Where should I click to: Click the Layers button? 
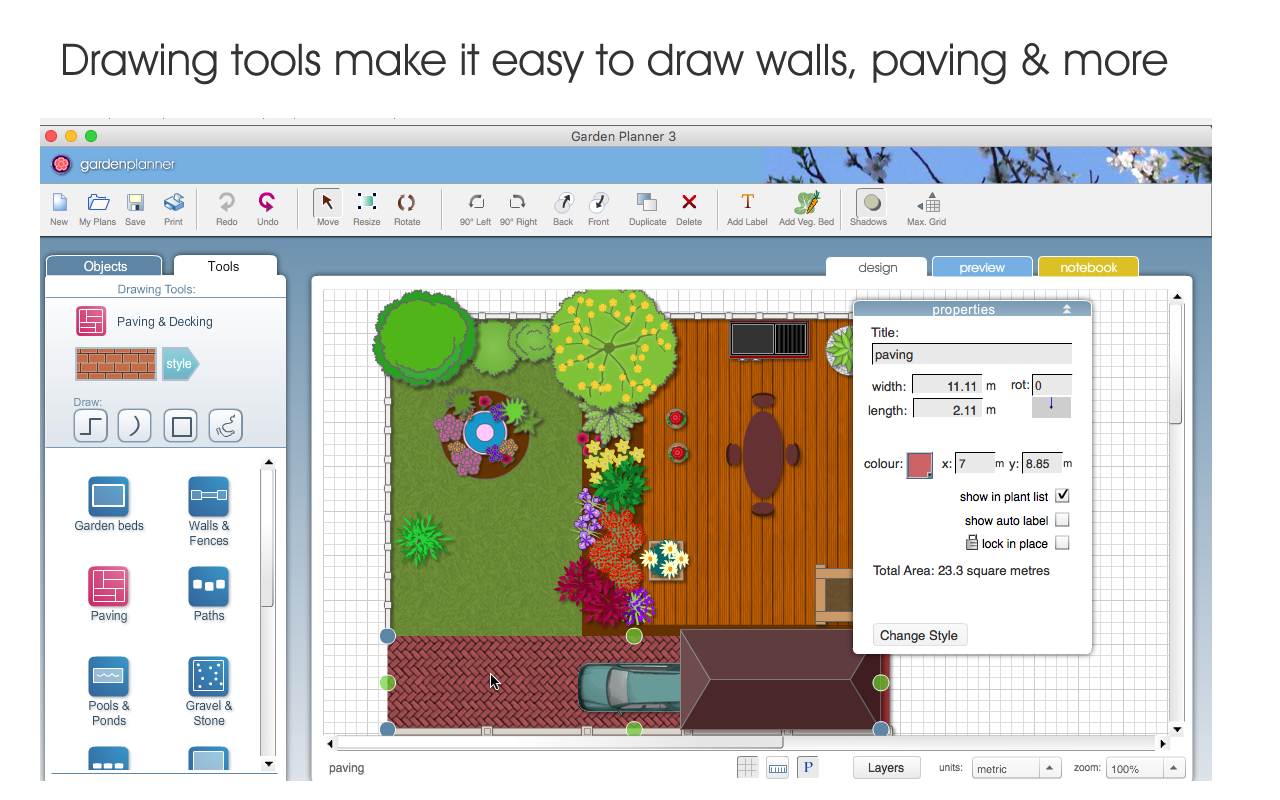click(886, 768)
